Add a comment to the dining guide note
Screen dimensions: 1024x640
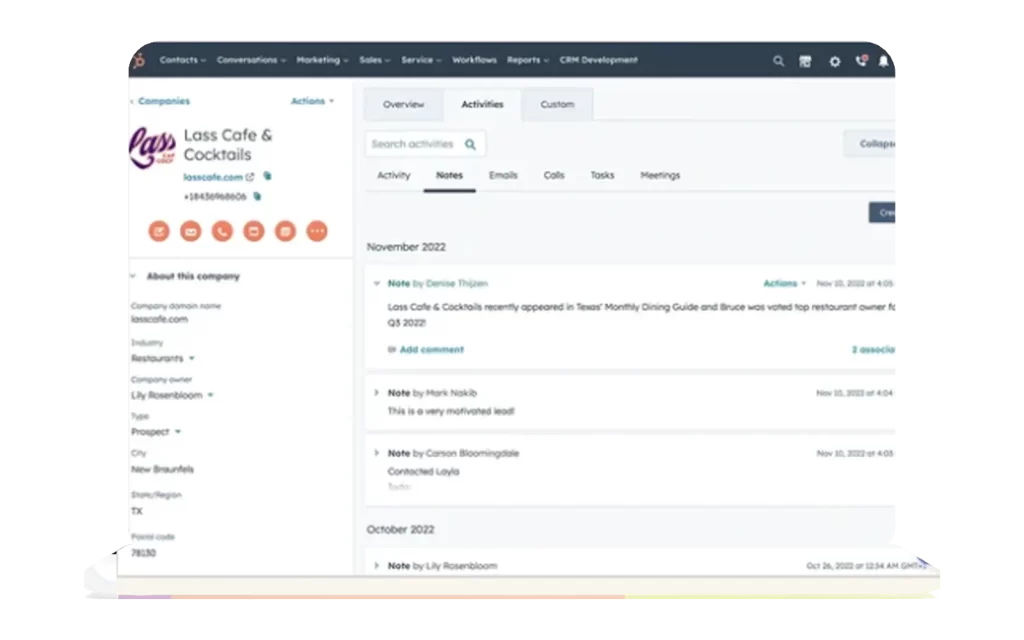pyautogui.click(x=431, y=350)
